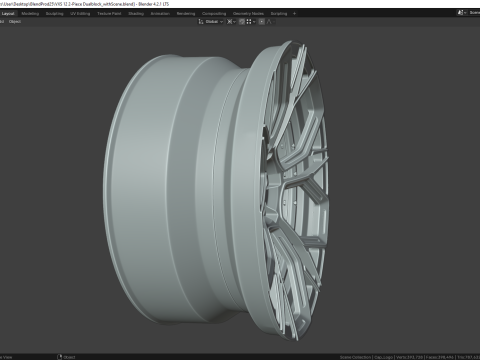The width and height of the screenshot is (480, 360).
Task: Click the scene browse icon
Action: [461, 13]
